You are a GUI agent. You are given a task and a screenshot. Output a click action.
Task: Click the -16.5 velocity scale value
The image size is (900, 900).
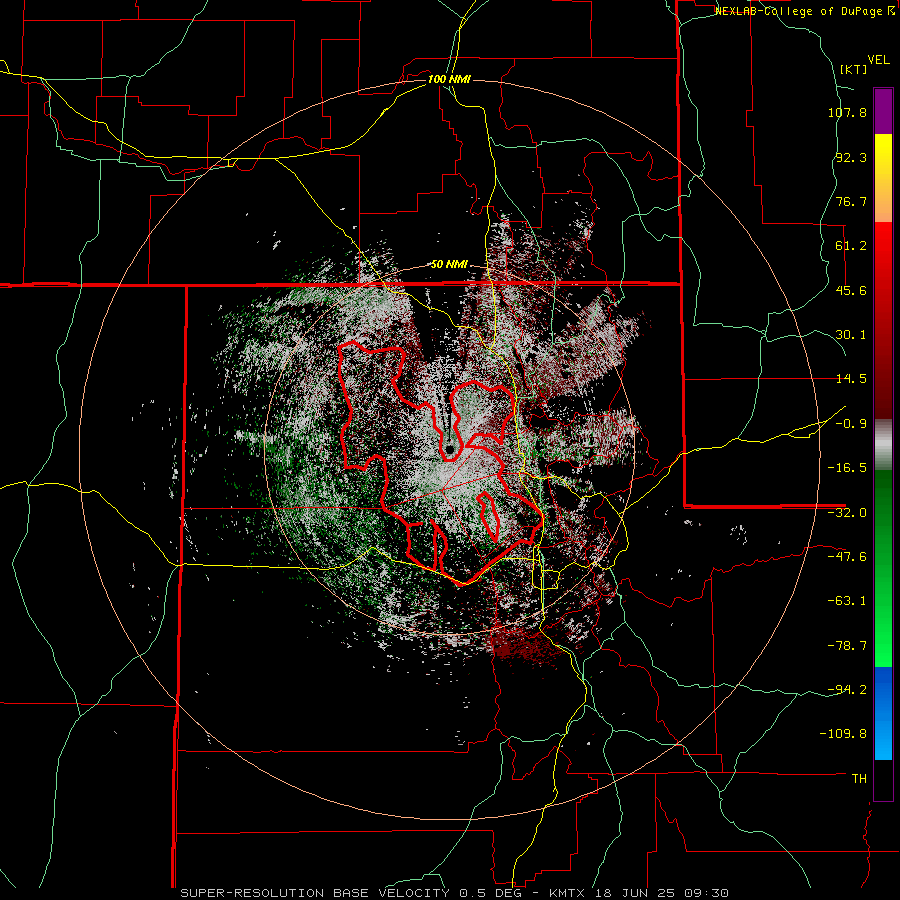point(847,468)
